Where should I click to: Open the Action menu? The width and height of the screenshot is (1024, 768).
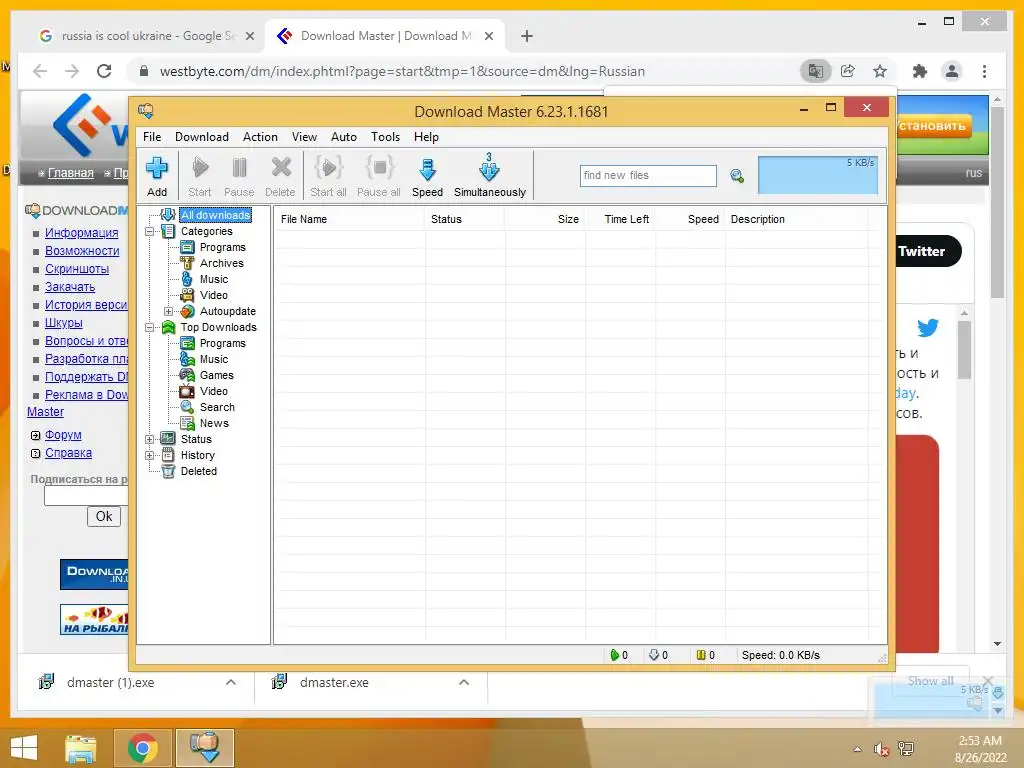click(x=260, y=136)
